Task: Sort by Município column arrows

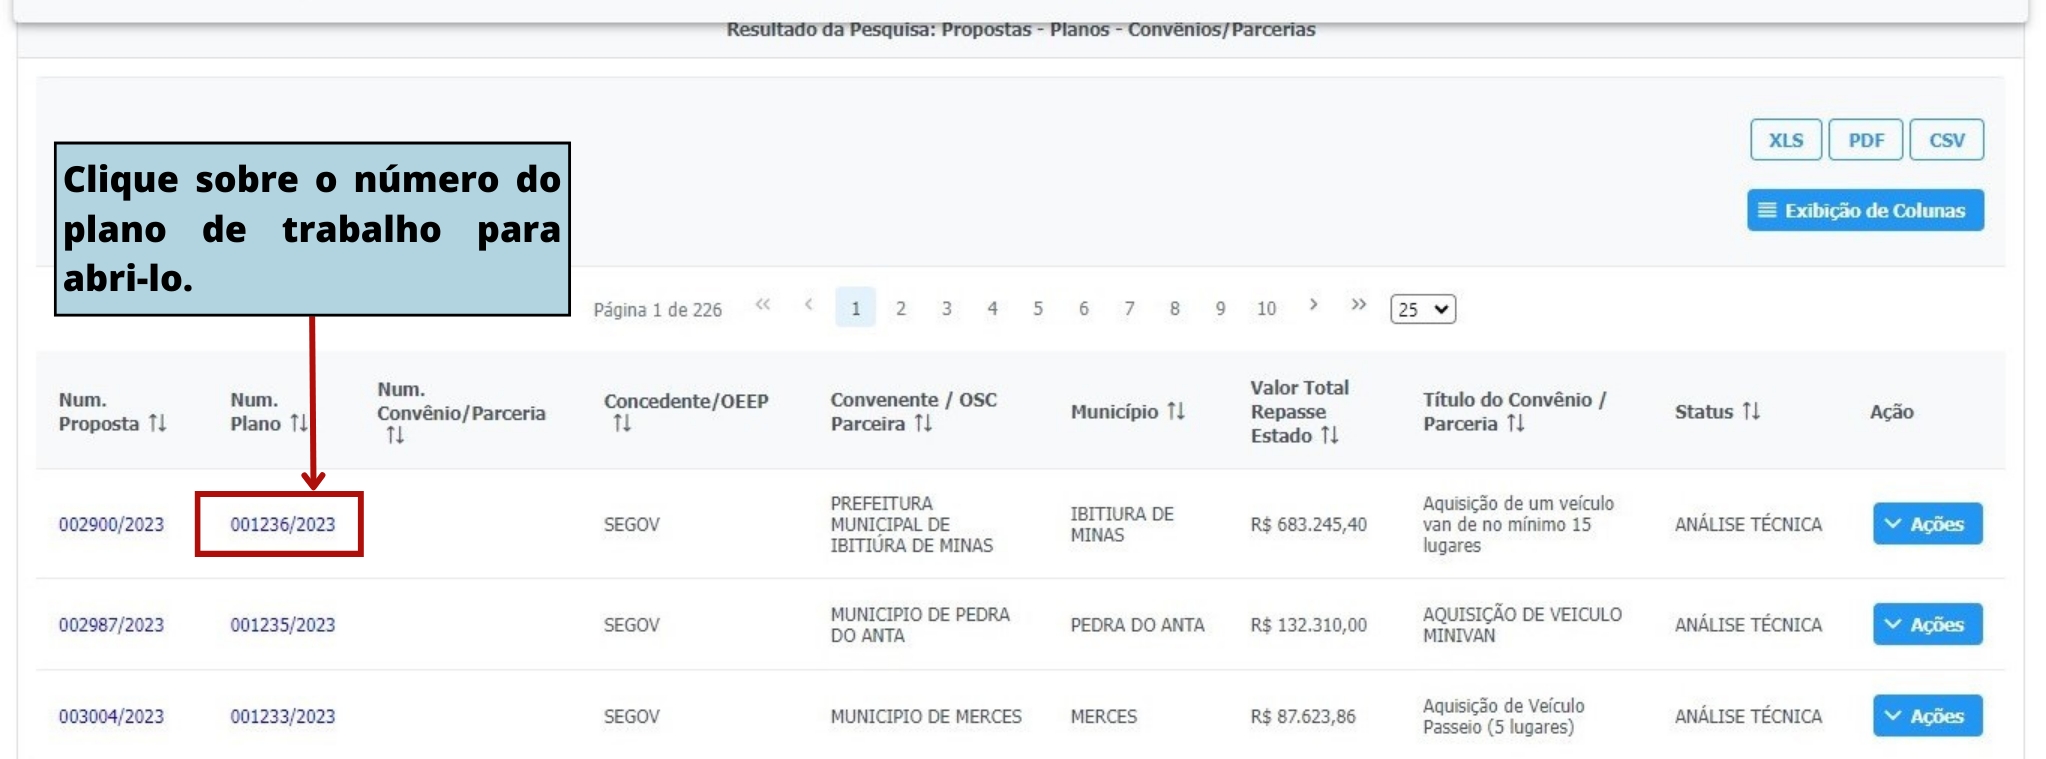Action: 1176,412
